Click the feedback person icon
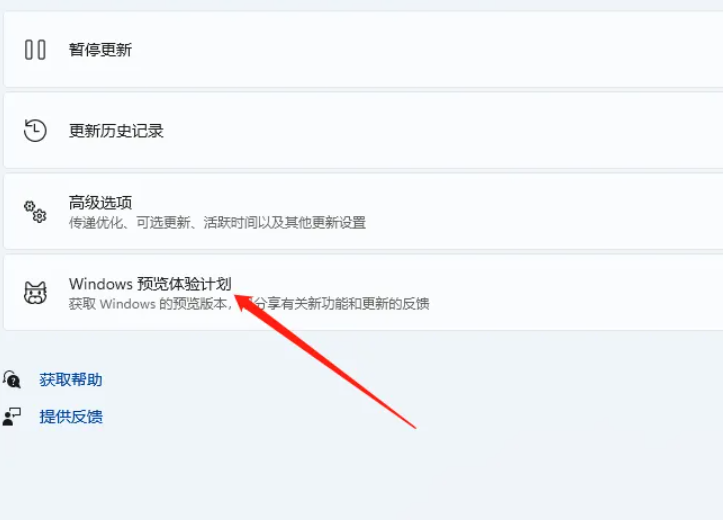Image resolution: width=726 pixels, height=520 pixels. click(12, 416)
